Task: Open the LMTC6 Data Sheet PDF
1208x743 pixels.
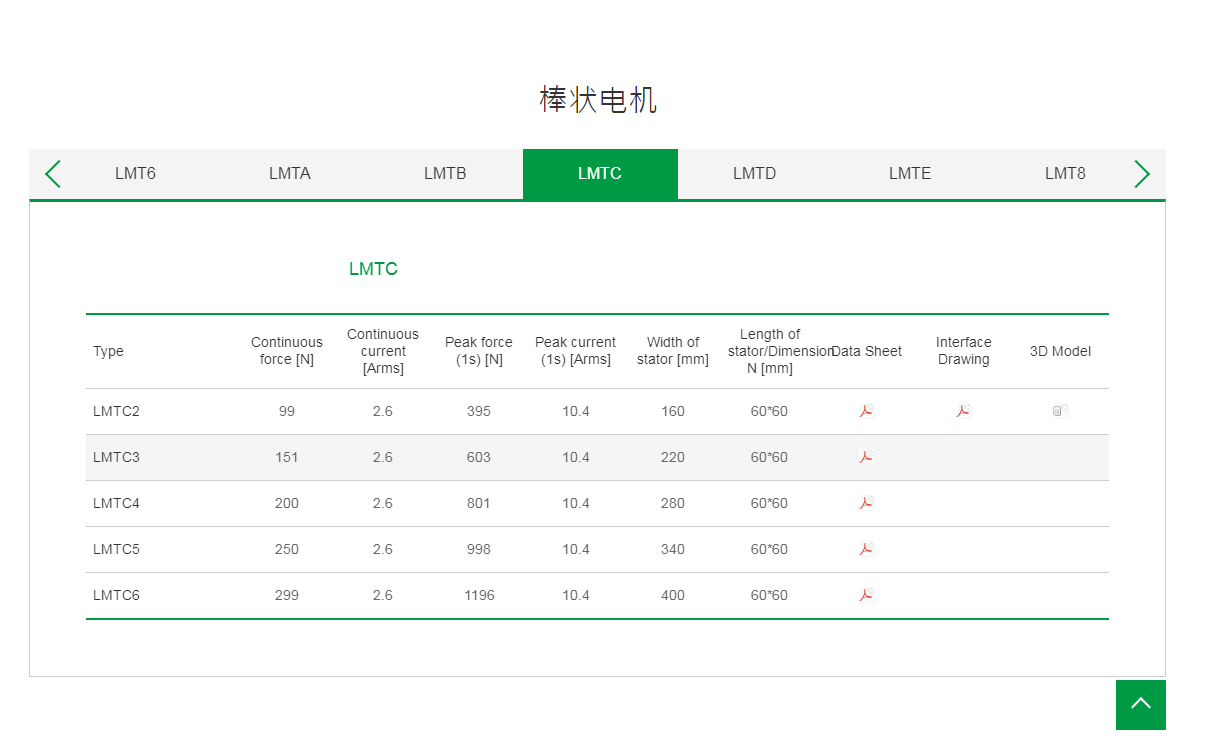Action: pos(866,595)
